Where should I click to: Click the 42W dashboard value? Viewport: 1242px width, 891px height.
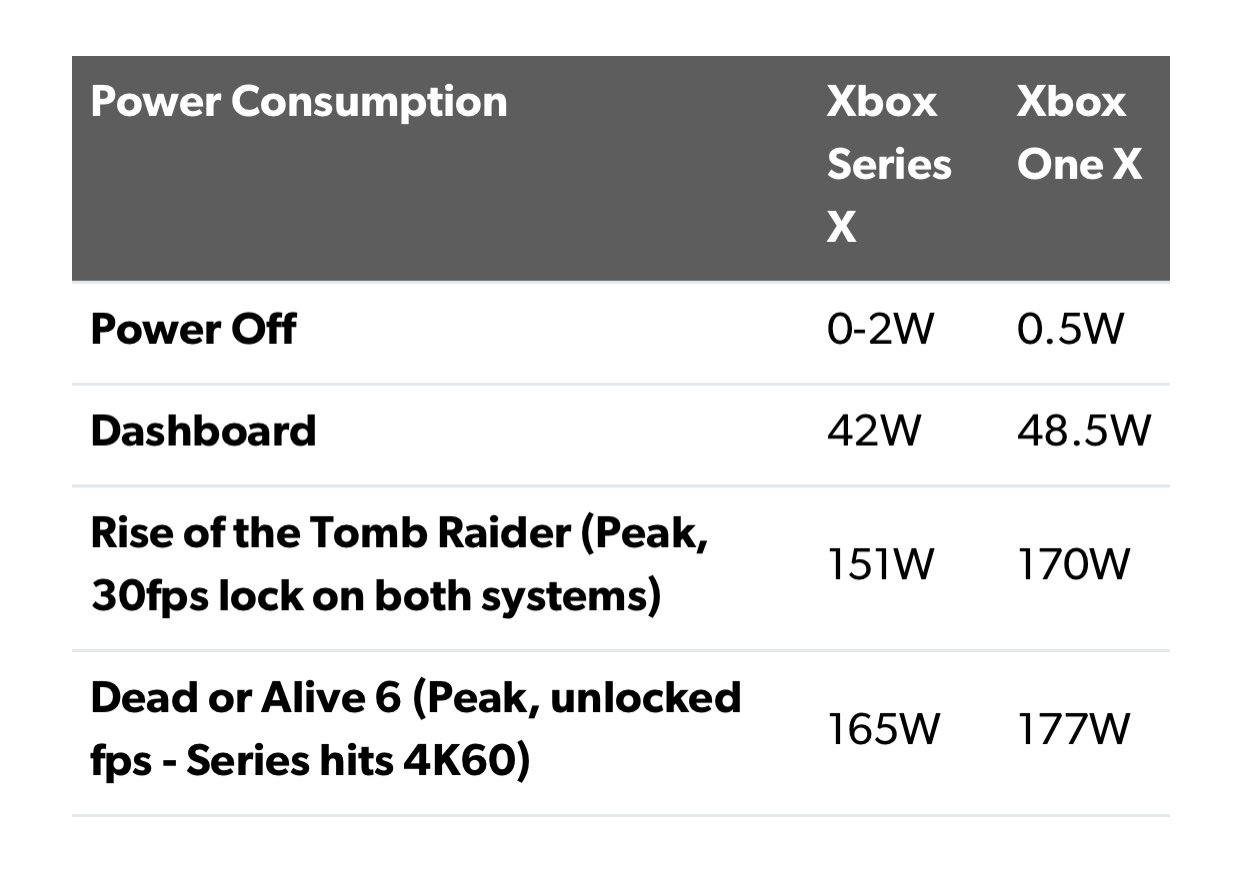coord(872,431)
